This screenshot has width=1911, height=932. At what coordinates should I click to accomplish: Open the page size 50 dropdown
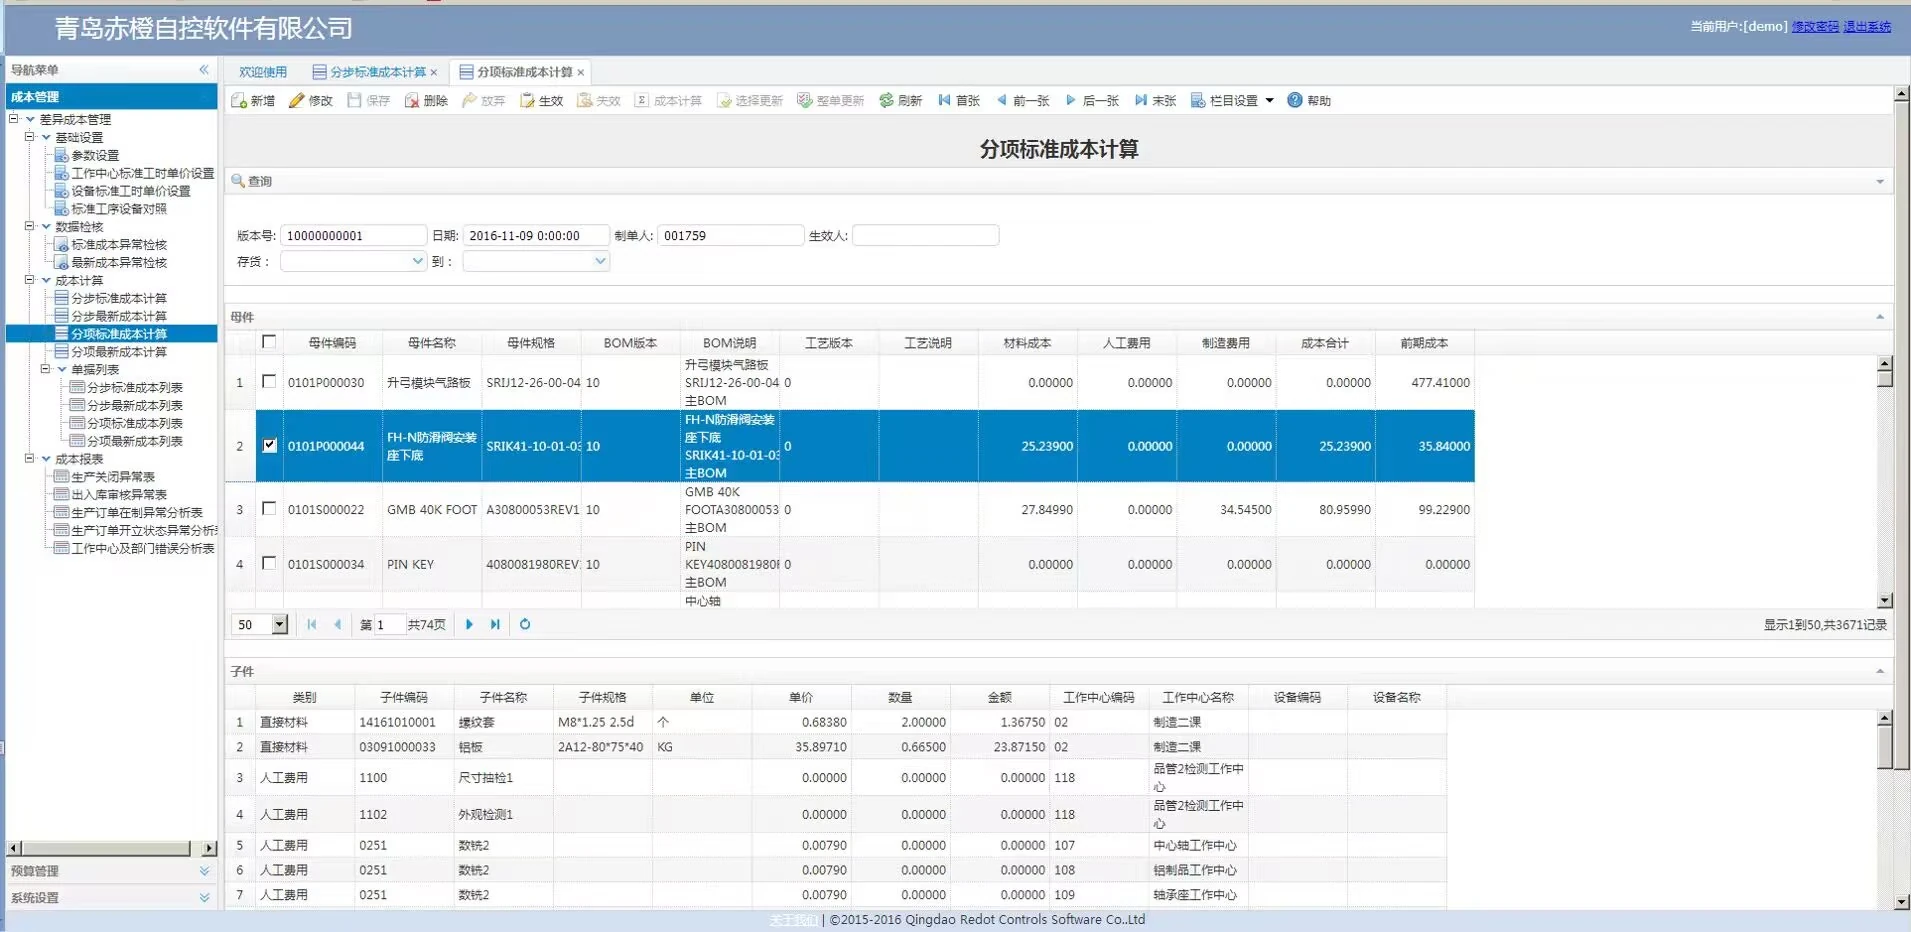tap(279, 624)
